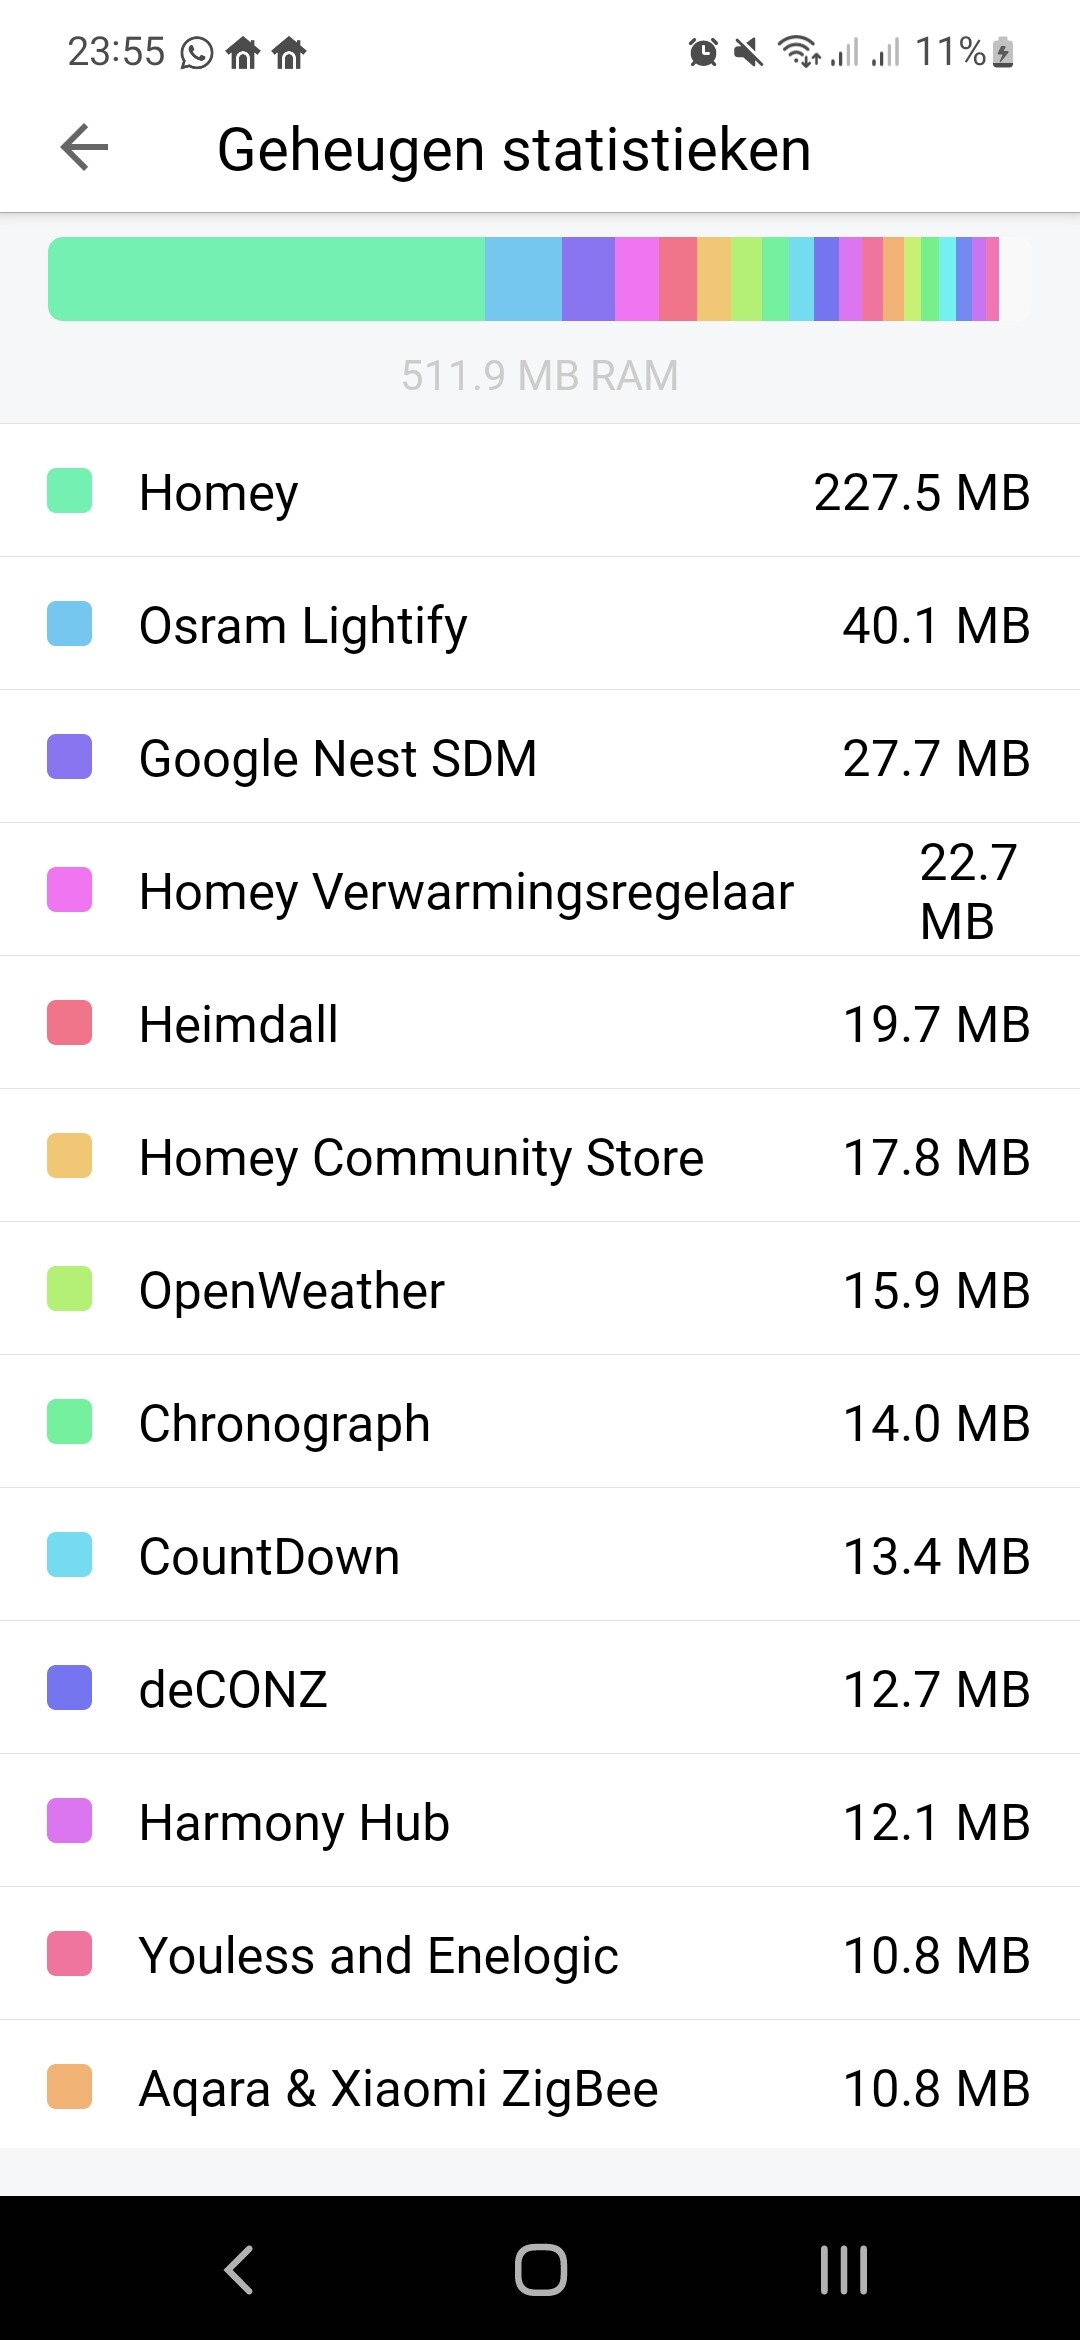
Task: Select the Homey Verwarmingsregelaar row
Action: [540, 890]
